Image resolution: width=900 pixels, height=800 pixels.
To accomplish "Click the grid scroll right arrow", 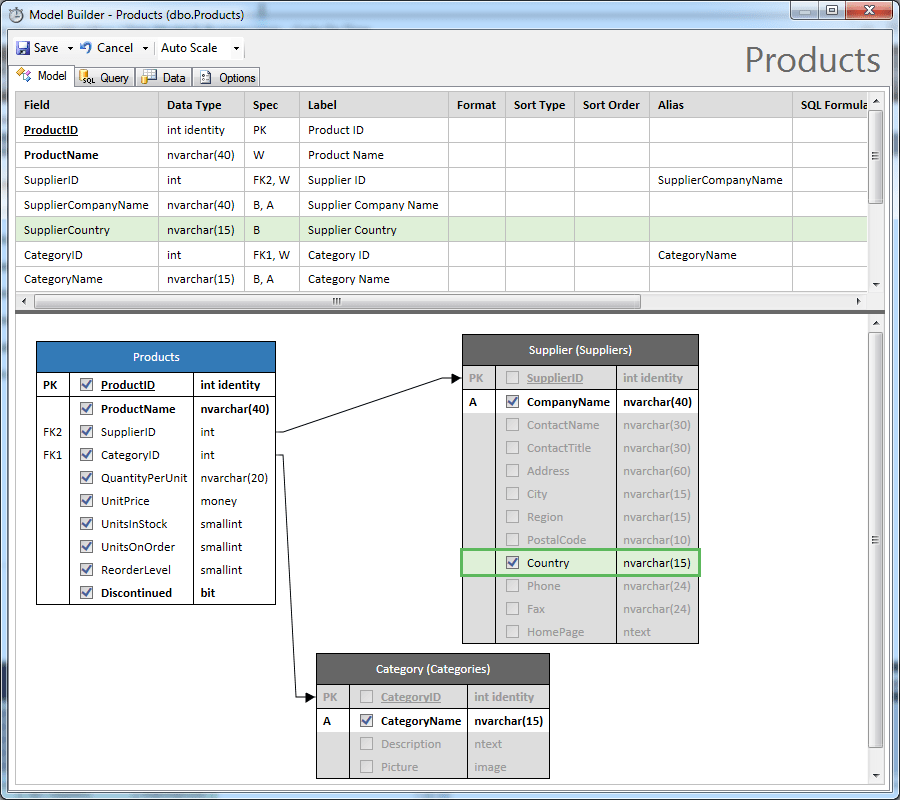I will click(859, 301).
